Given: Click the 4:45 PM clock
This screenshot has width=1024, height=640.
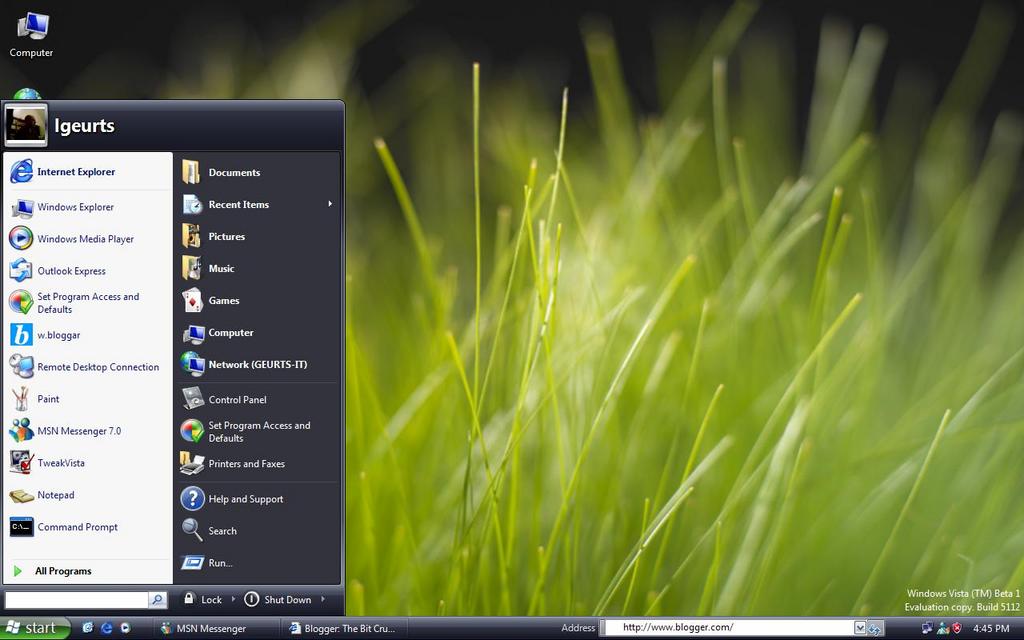Looking at the screenshot, I should tap(991, 628).
